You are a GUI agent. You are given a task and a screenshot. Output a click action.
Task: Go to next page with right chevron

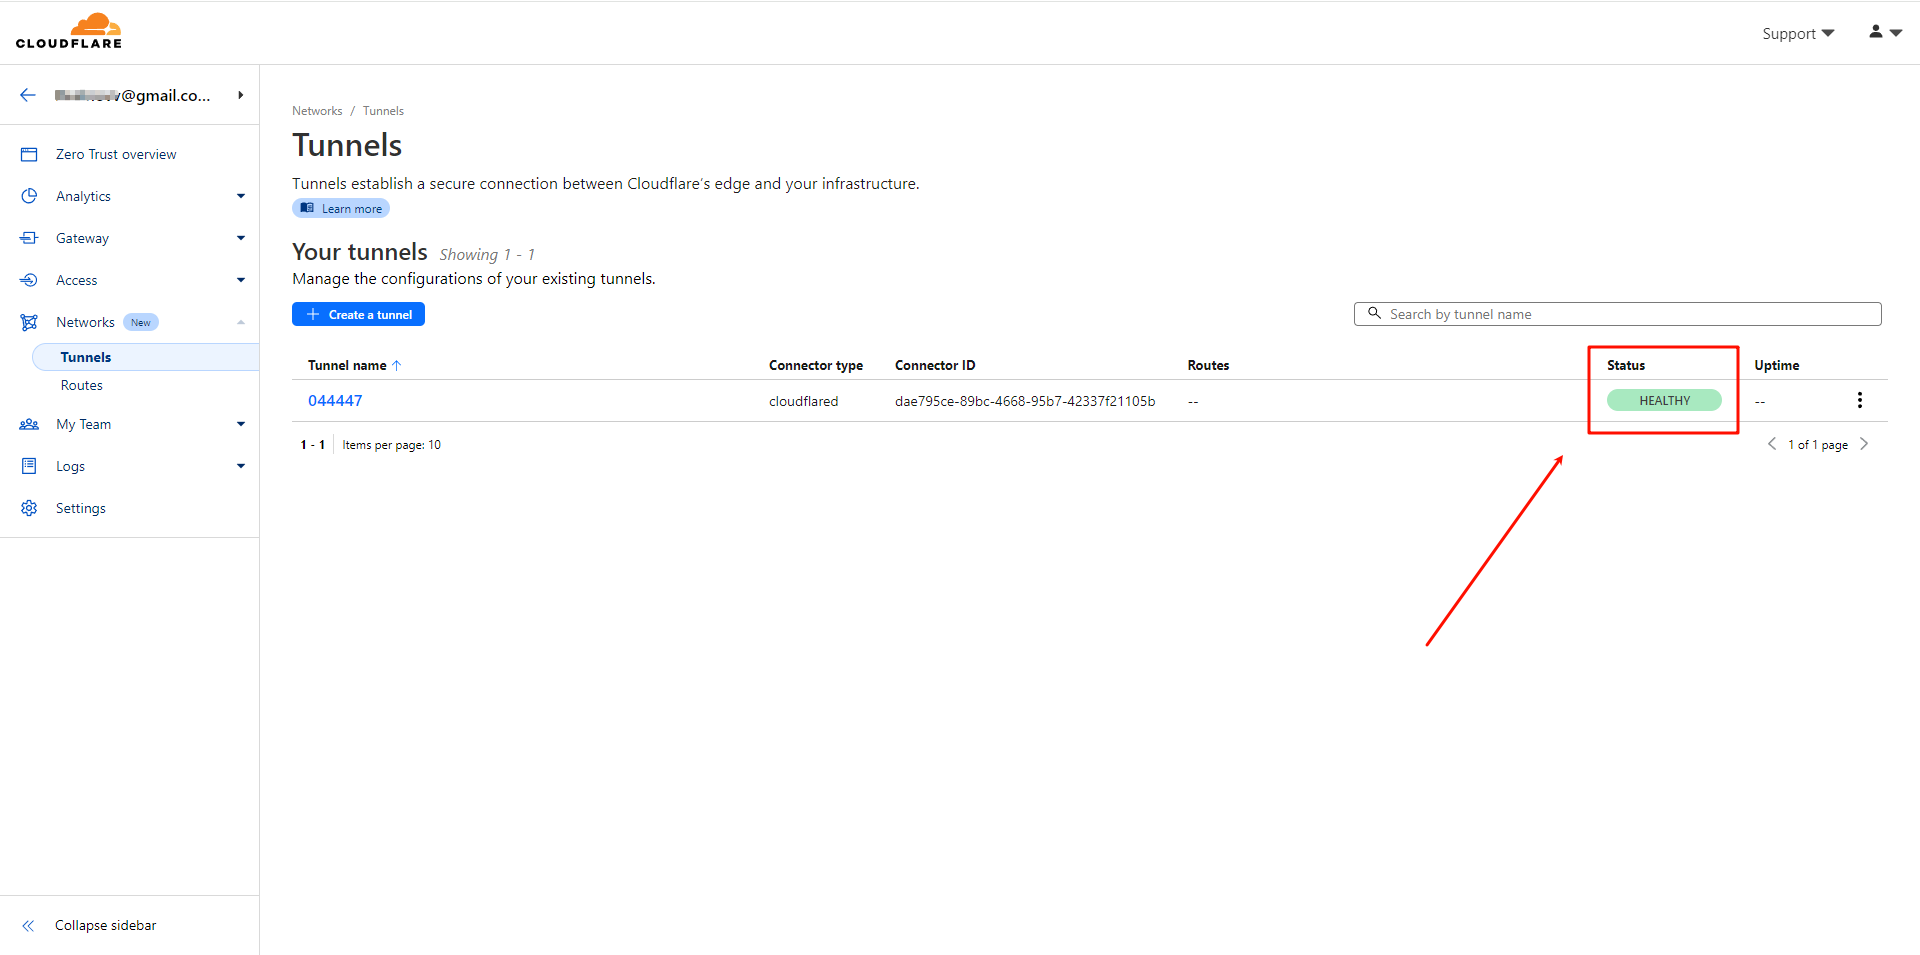pyautogui.click(x=1864, y=444)
